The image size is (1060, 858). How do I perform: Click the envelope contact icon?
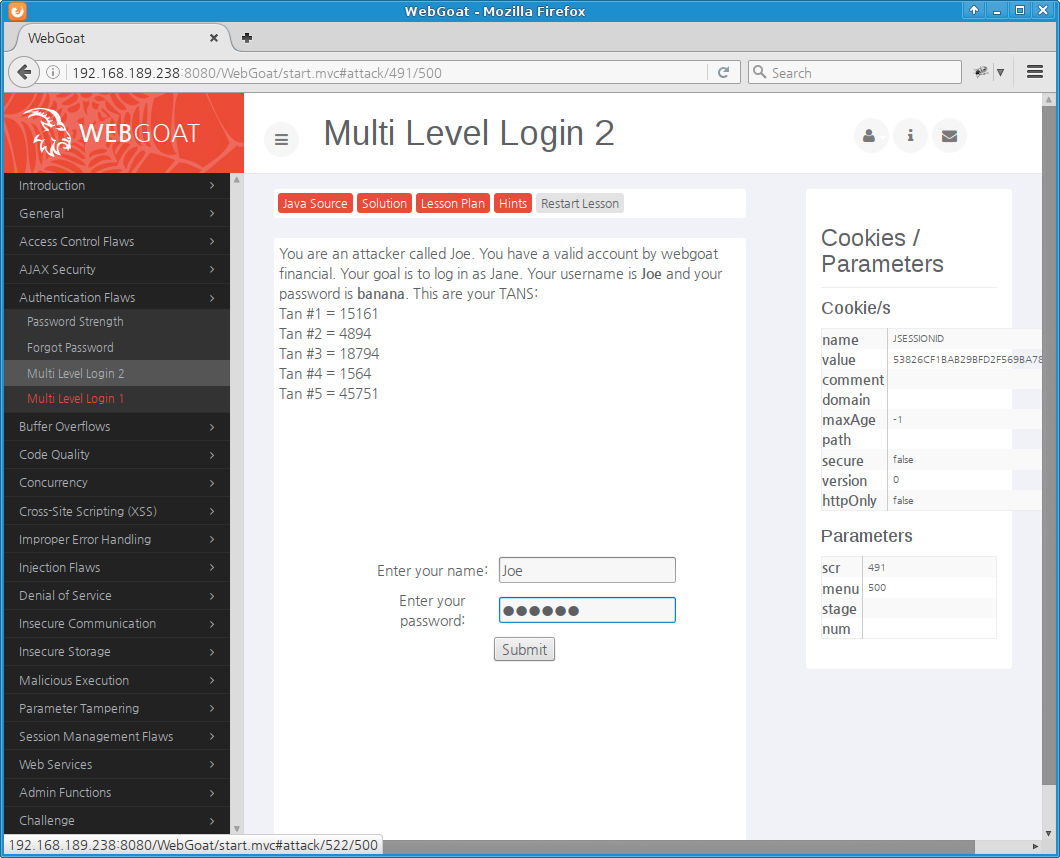[x=949, y=136]
